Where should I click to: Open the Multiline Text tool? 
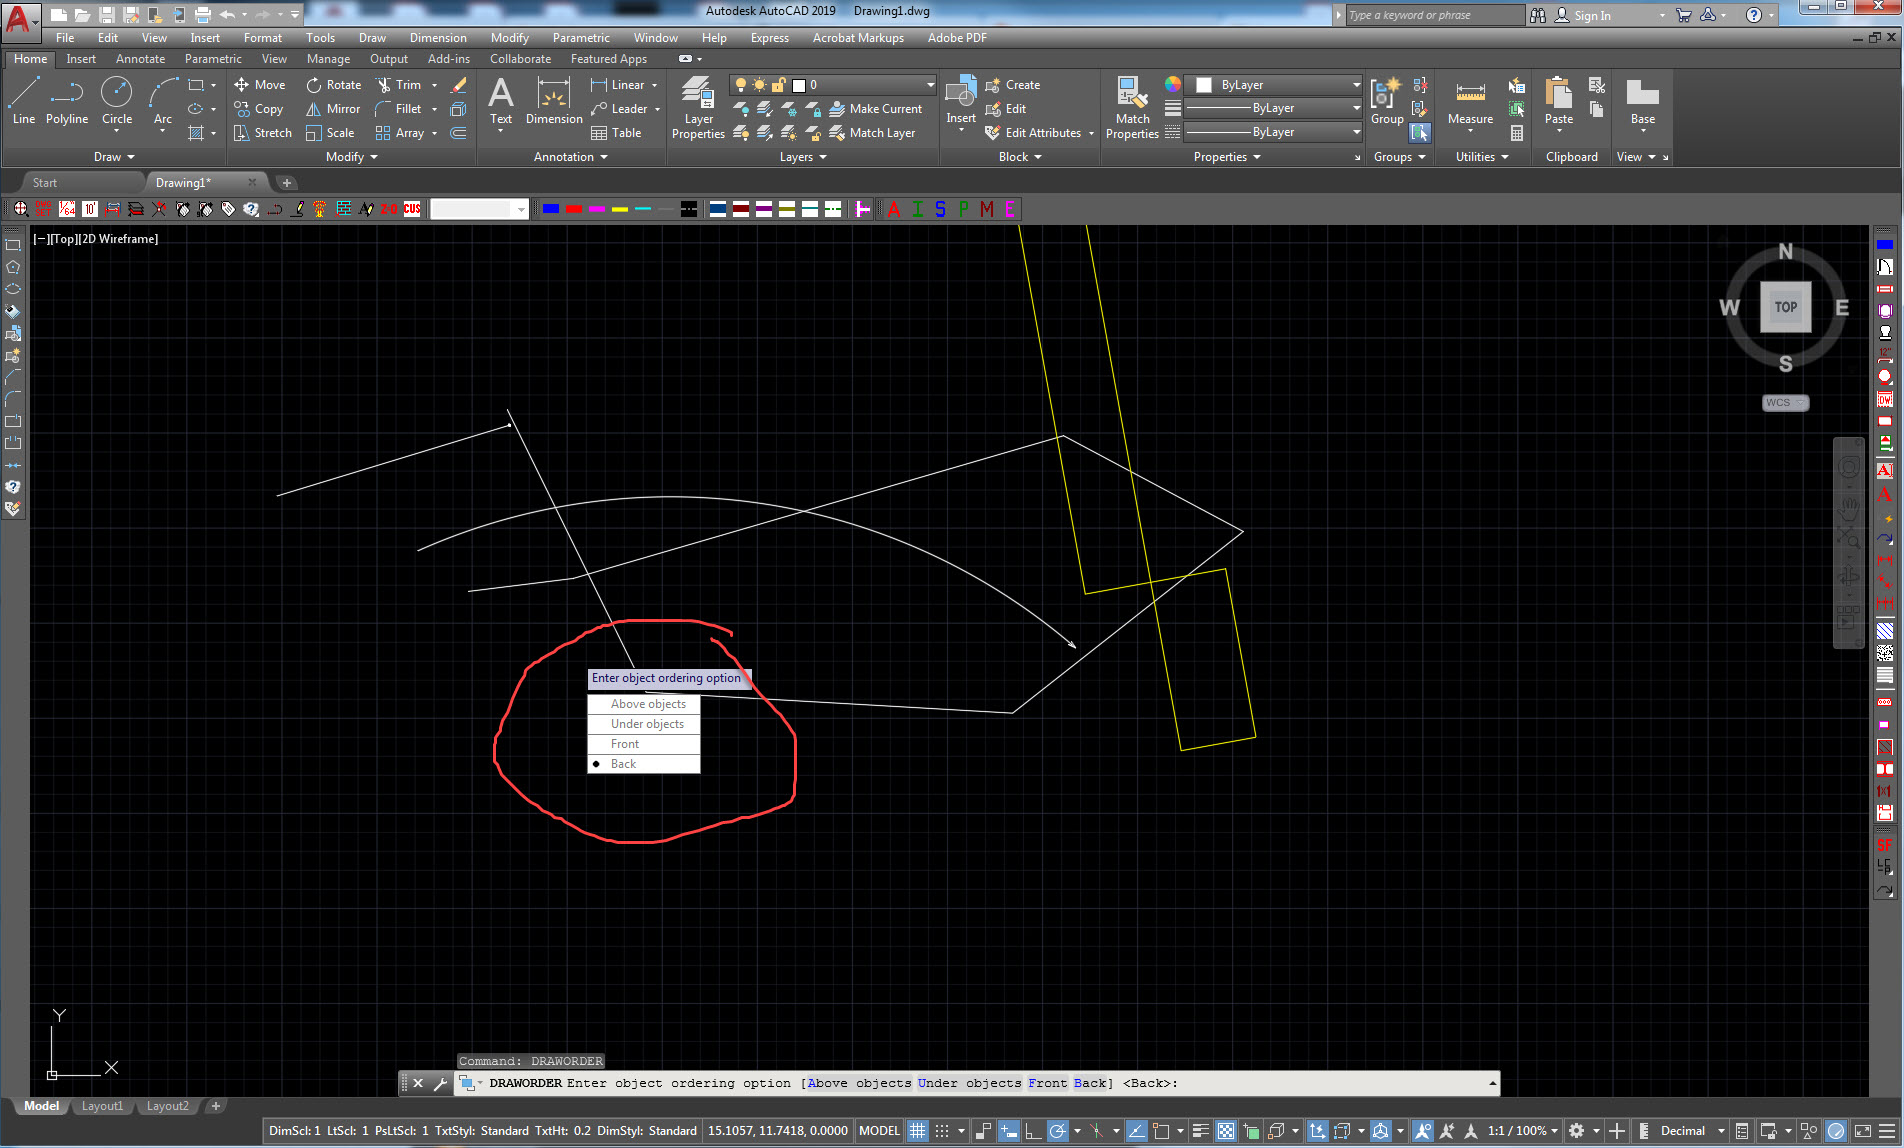click(500, 100)
